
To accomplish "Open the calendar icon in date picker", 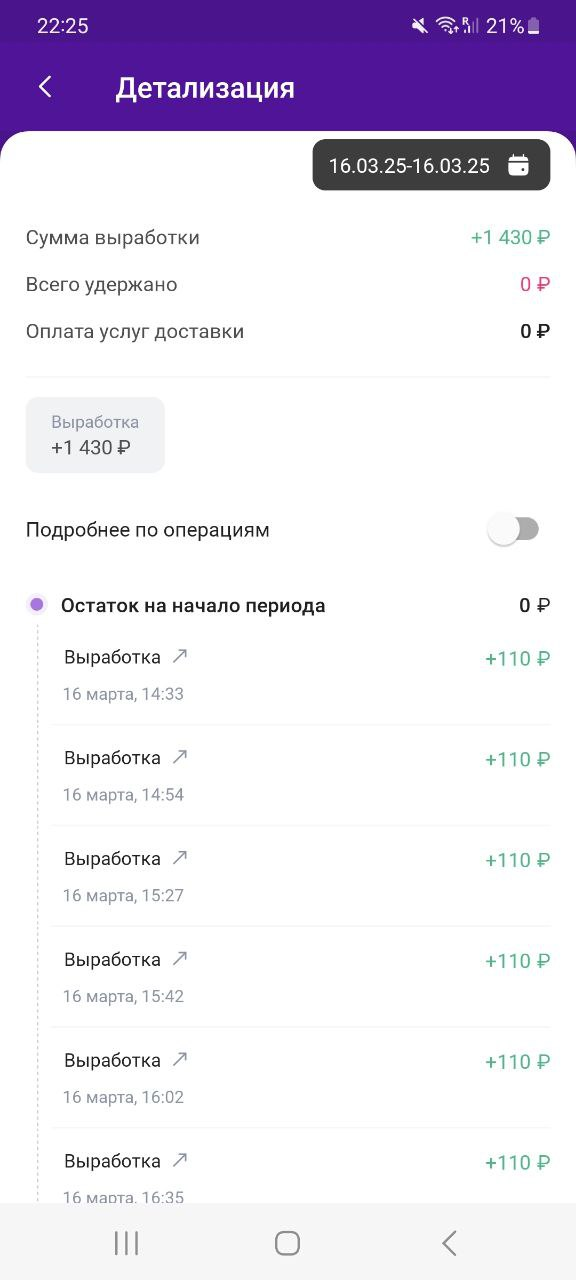I will pos(518,165).
